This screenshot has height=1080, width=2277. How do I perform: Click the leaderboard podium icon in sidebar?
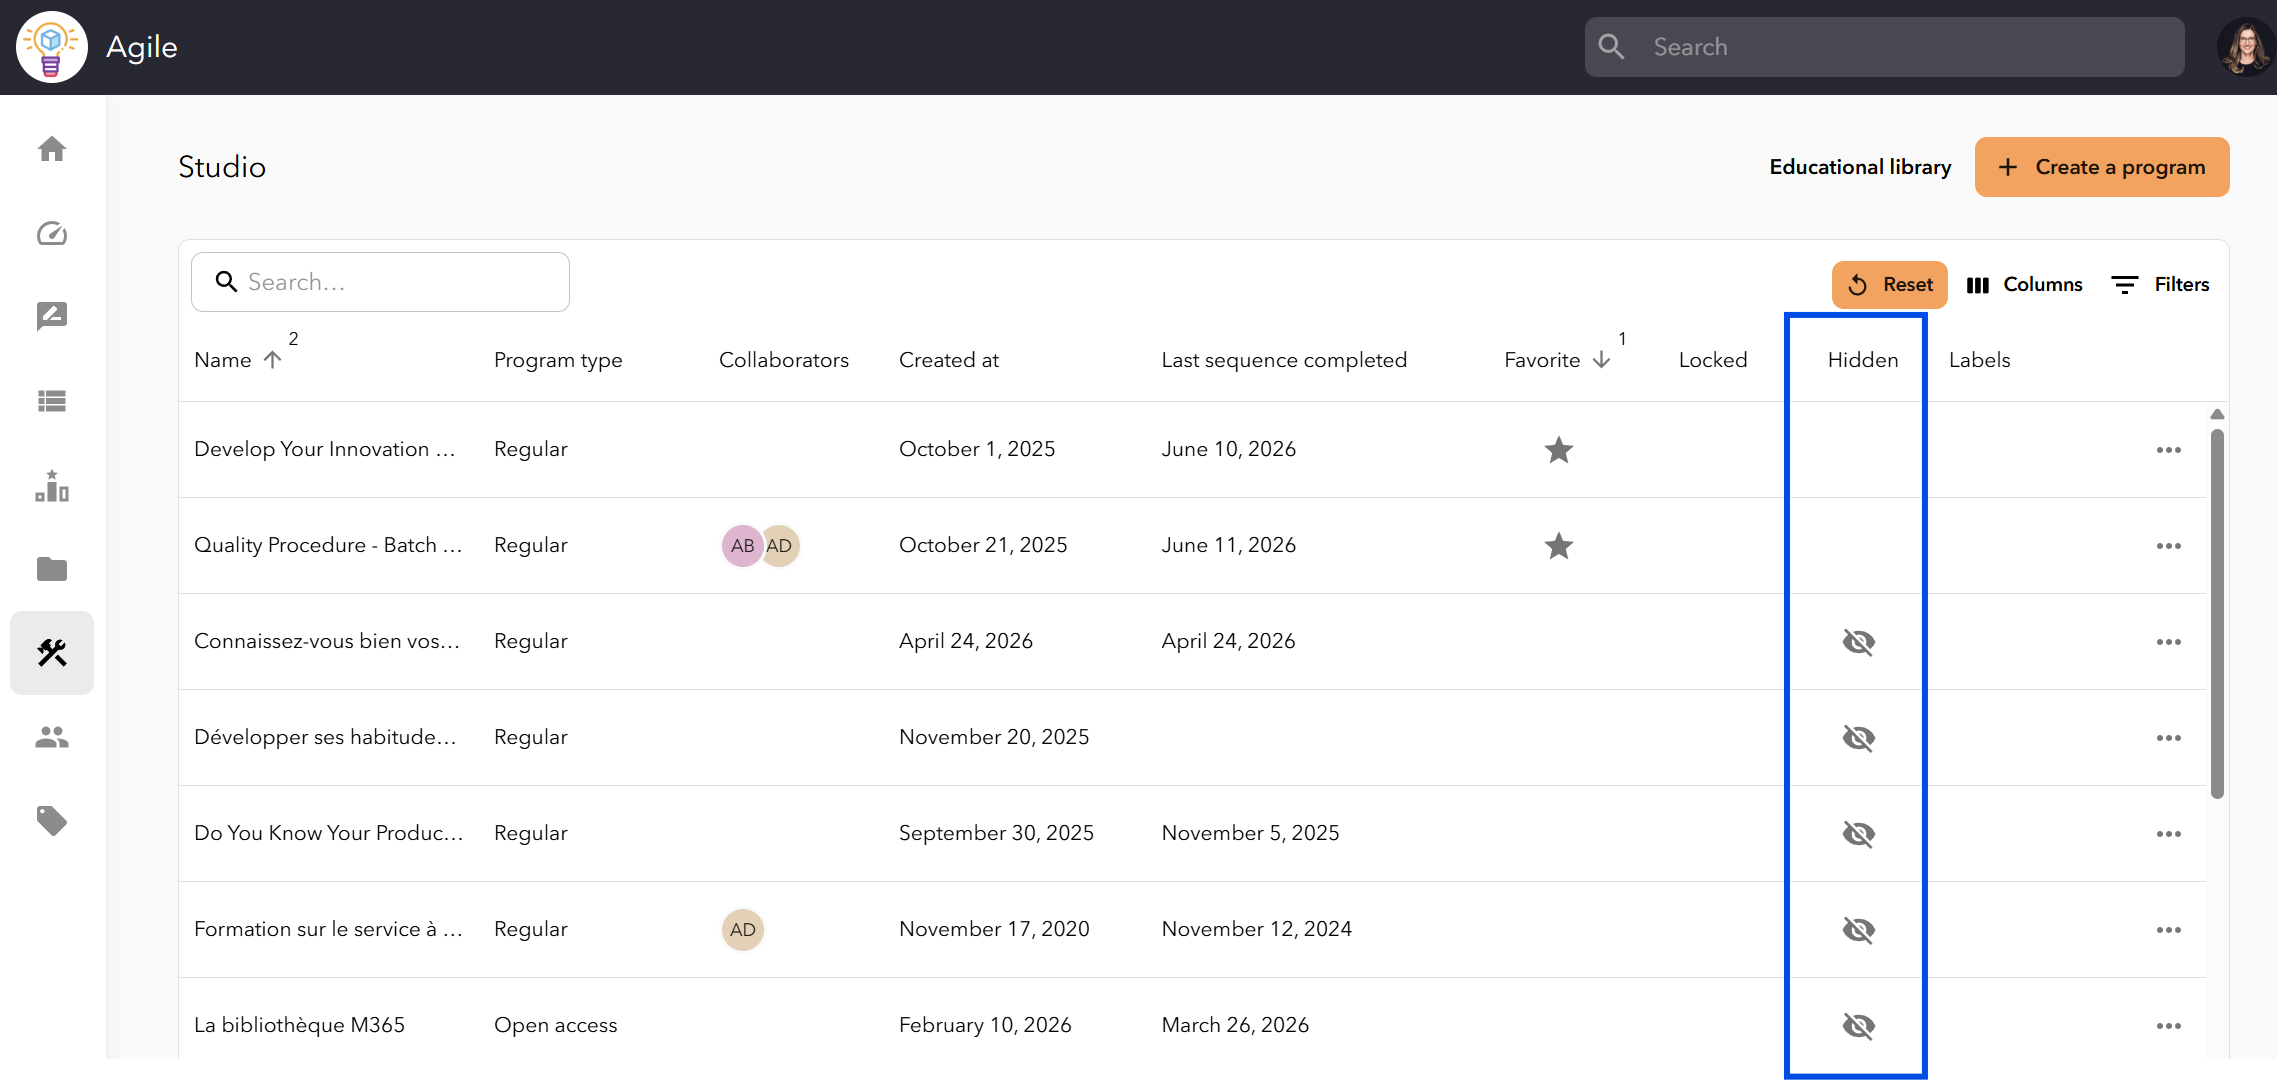click(52, 486)
